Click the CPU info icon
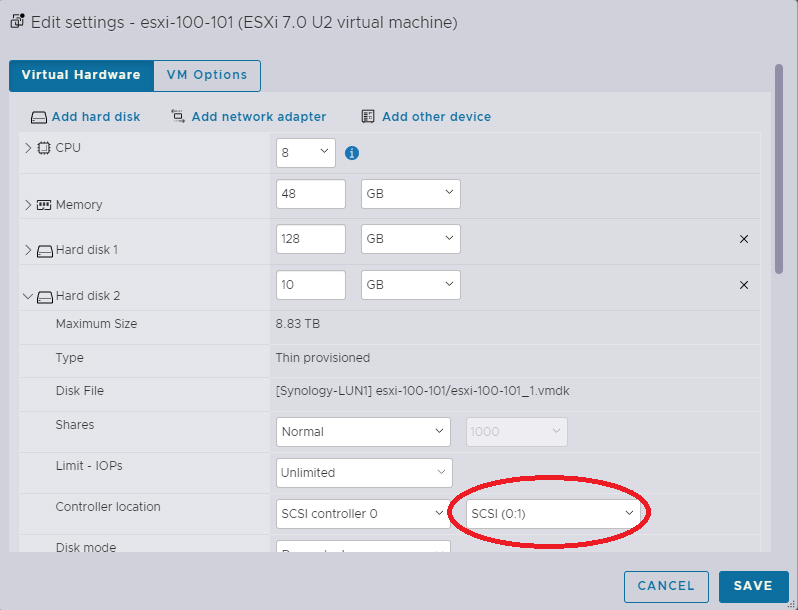The image size is (798, 610). coord(352,153)
